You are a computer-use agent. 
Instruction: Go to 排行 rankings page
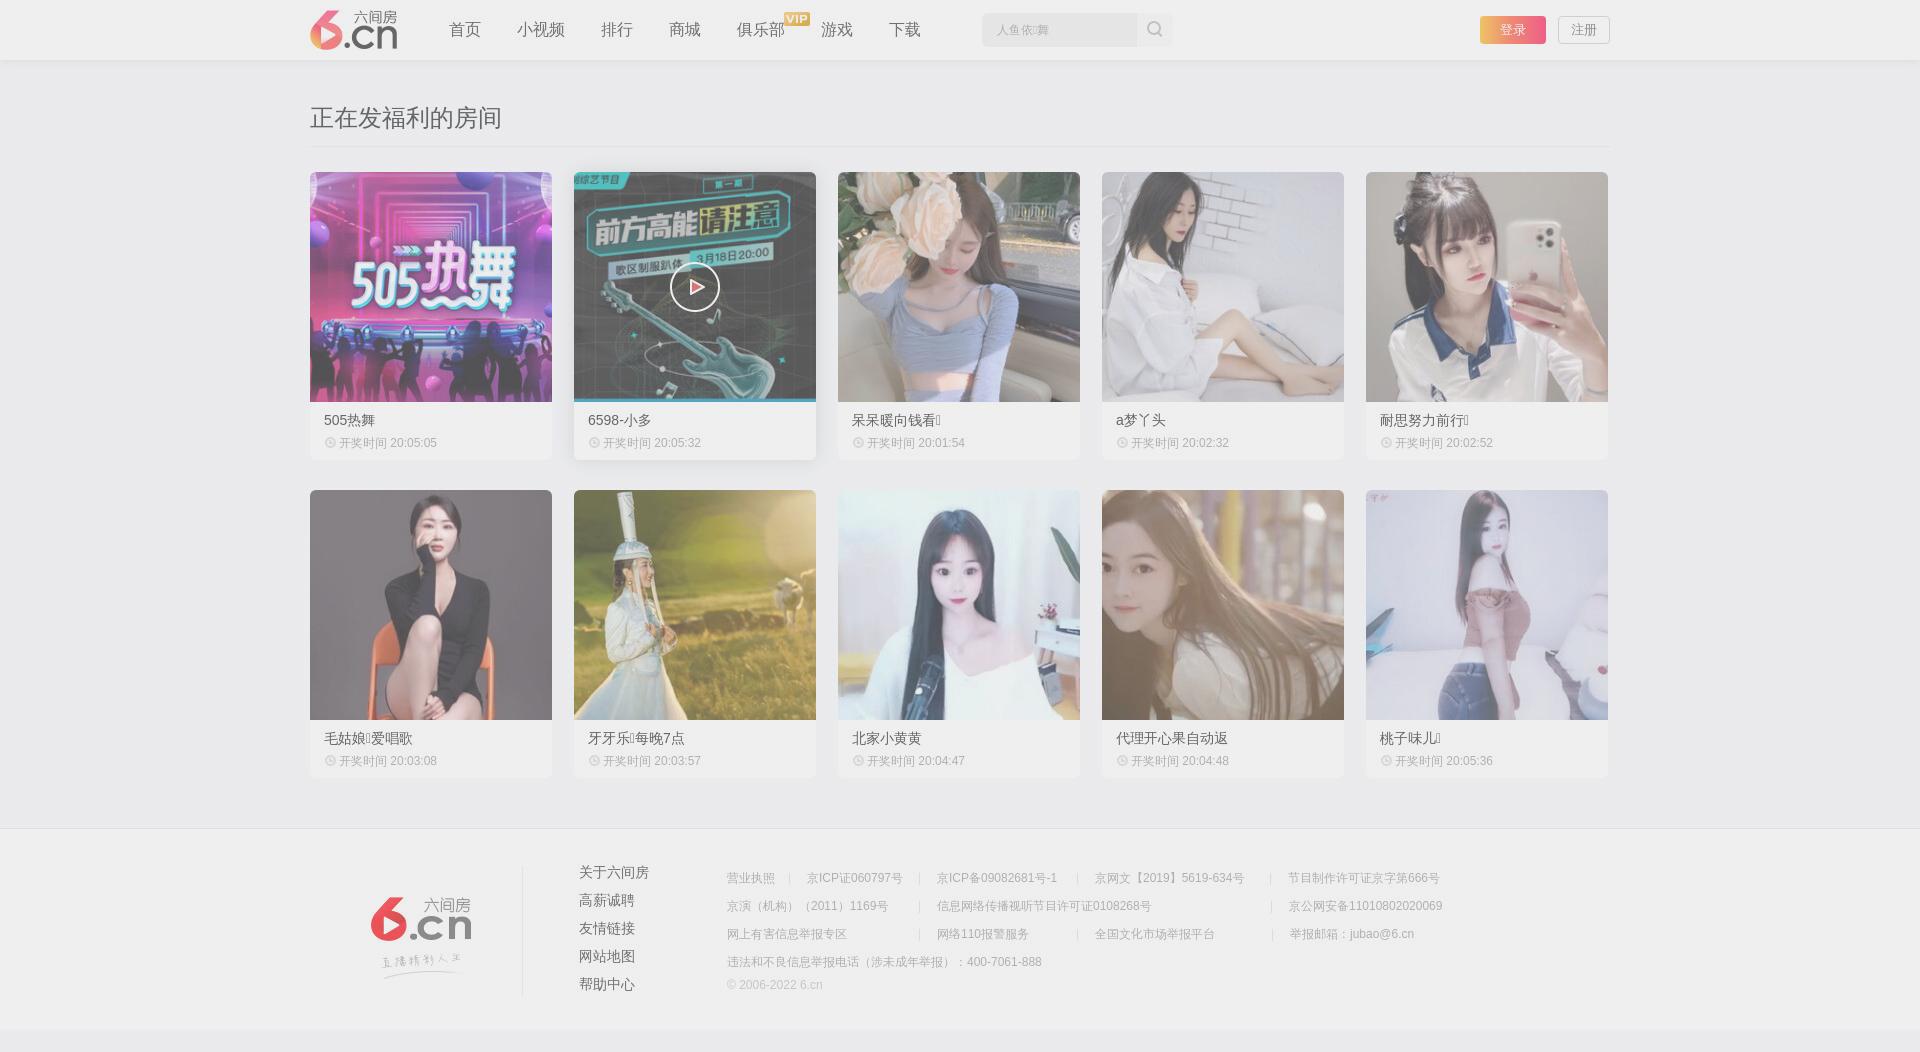click(x=617, y=30)
